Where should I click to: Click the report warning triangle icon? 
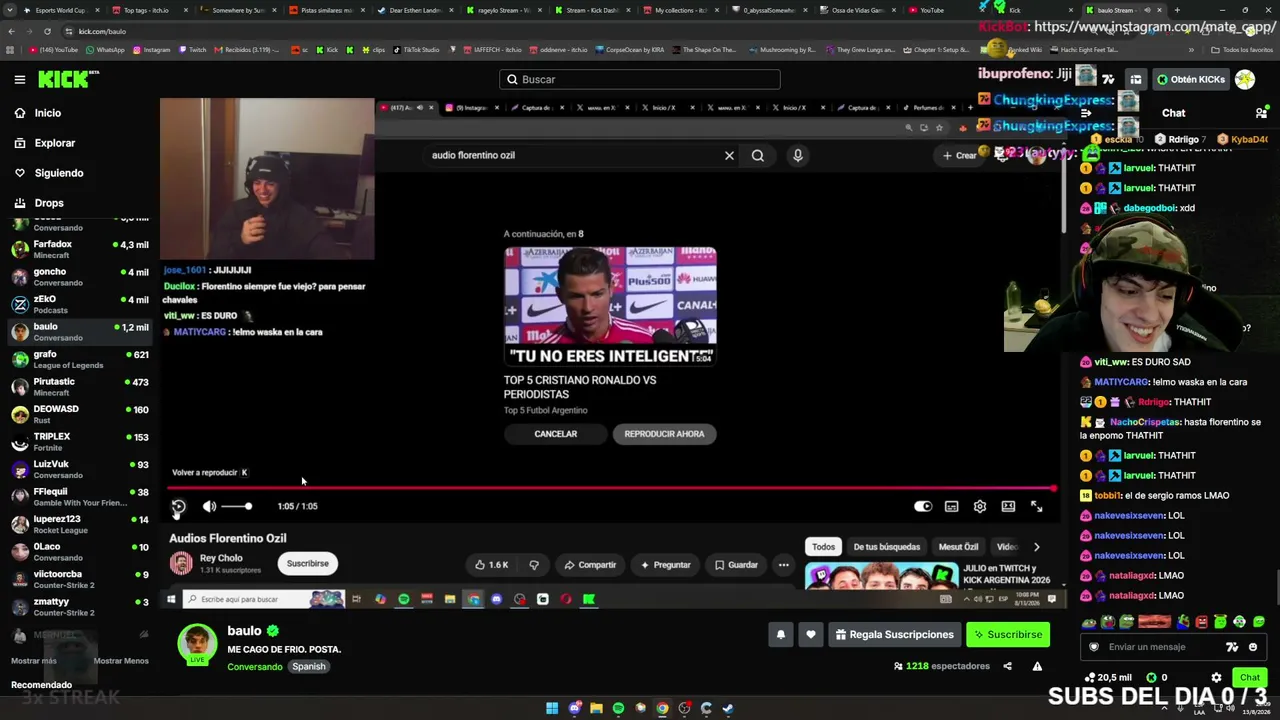(x=1037, y=666)
